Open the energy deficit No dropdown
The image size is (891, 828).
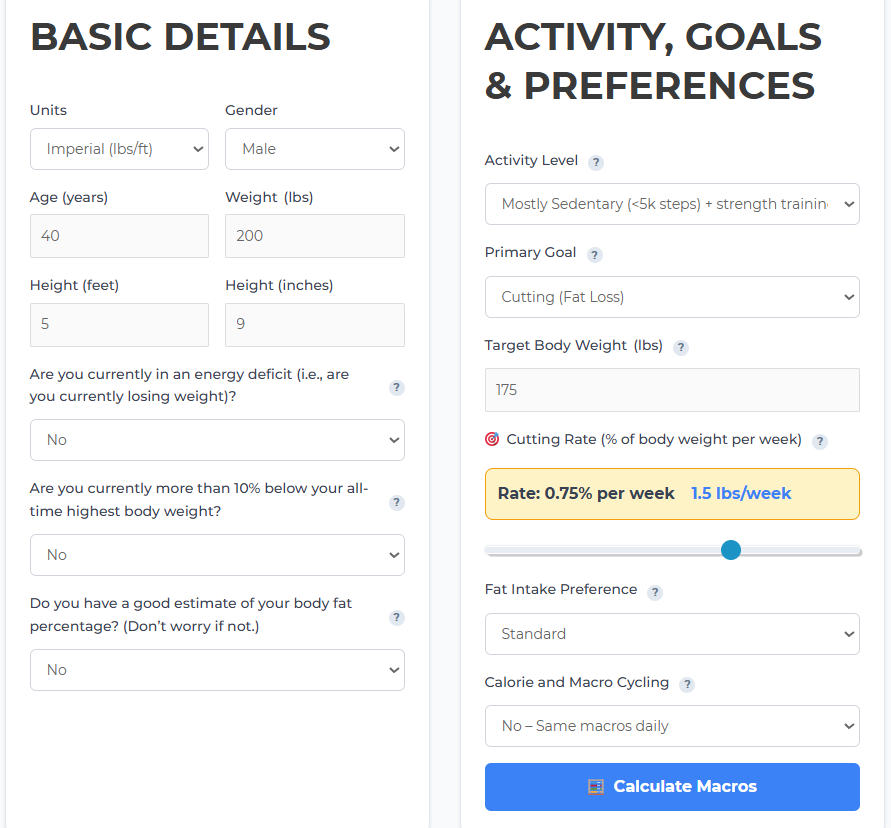[217, 440]
